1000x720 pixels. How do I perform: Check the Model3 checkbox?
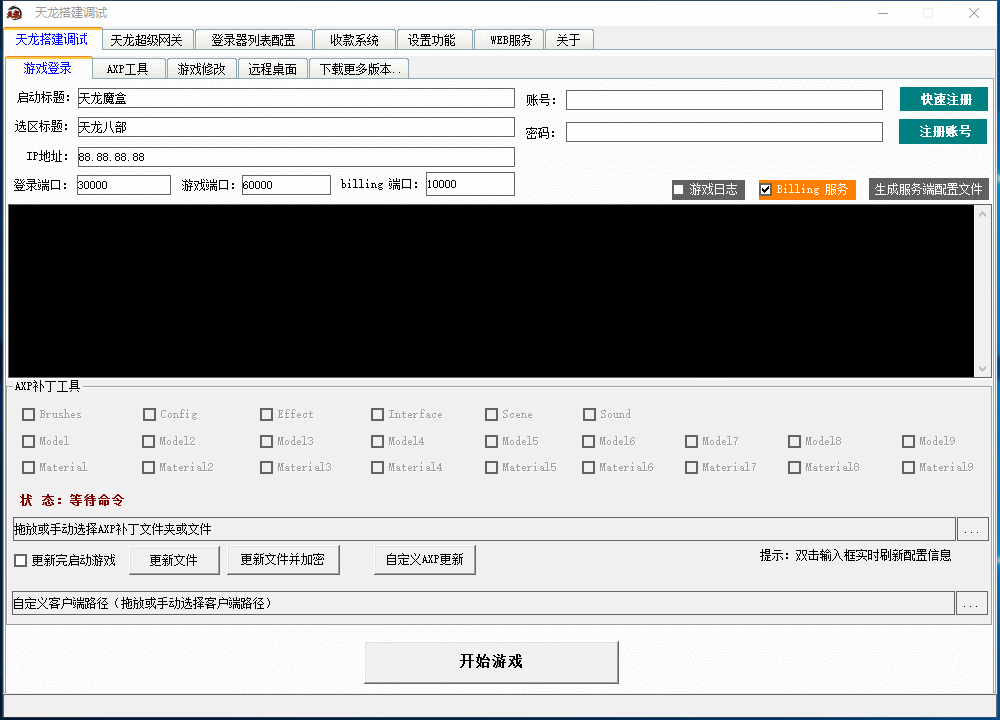point(267,441)
